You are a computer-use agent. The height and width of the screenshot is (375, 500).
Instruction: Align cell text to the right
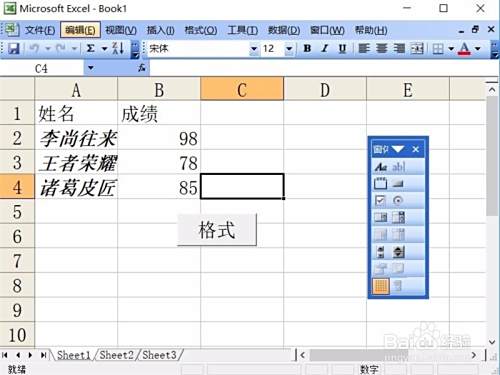(399, 49)
